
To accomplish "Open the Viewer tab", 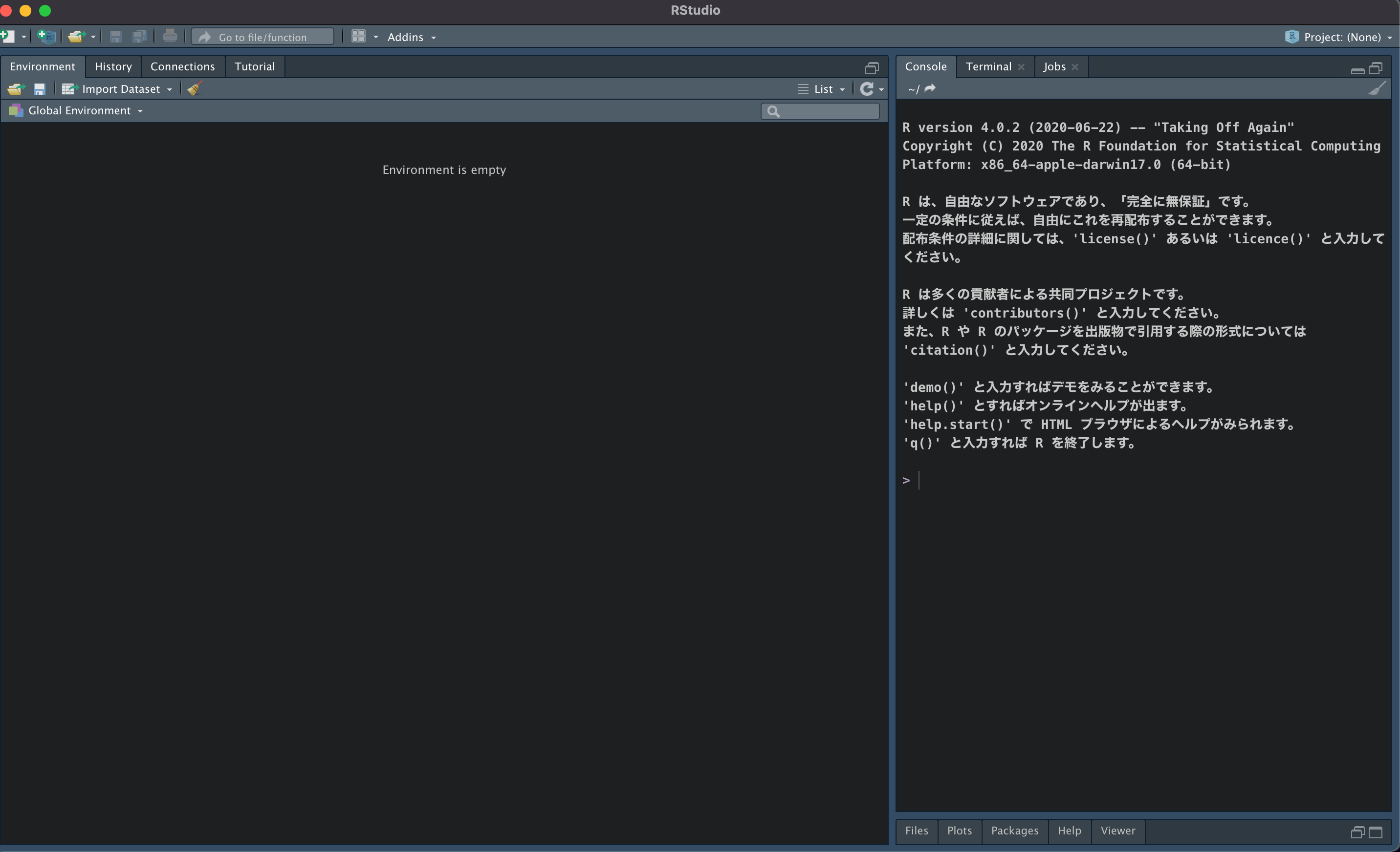I will (x=1117, y=830).
